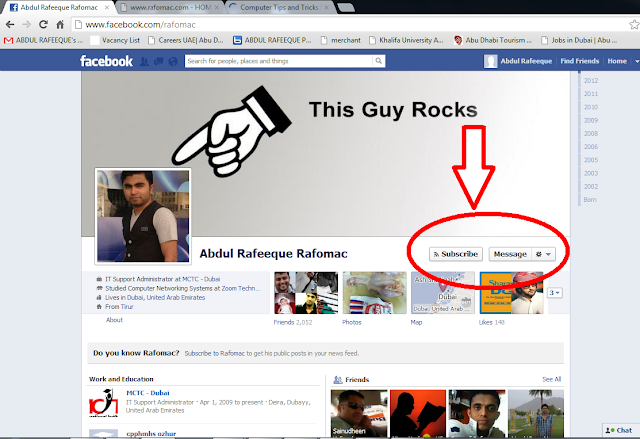This screenshot has width=640, height=439.
Task: Click the Tirur hometown link
Action: 127,307
